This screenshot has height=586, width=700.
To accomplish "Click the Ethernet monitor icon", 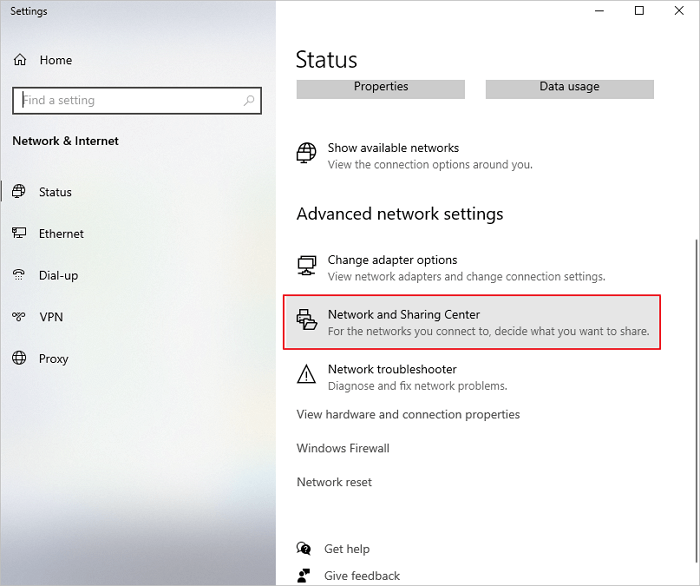I will [x=19, y=233].
